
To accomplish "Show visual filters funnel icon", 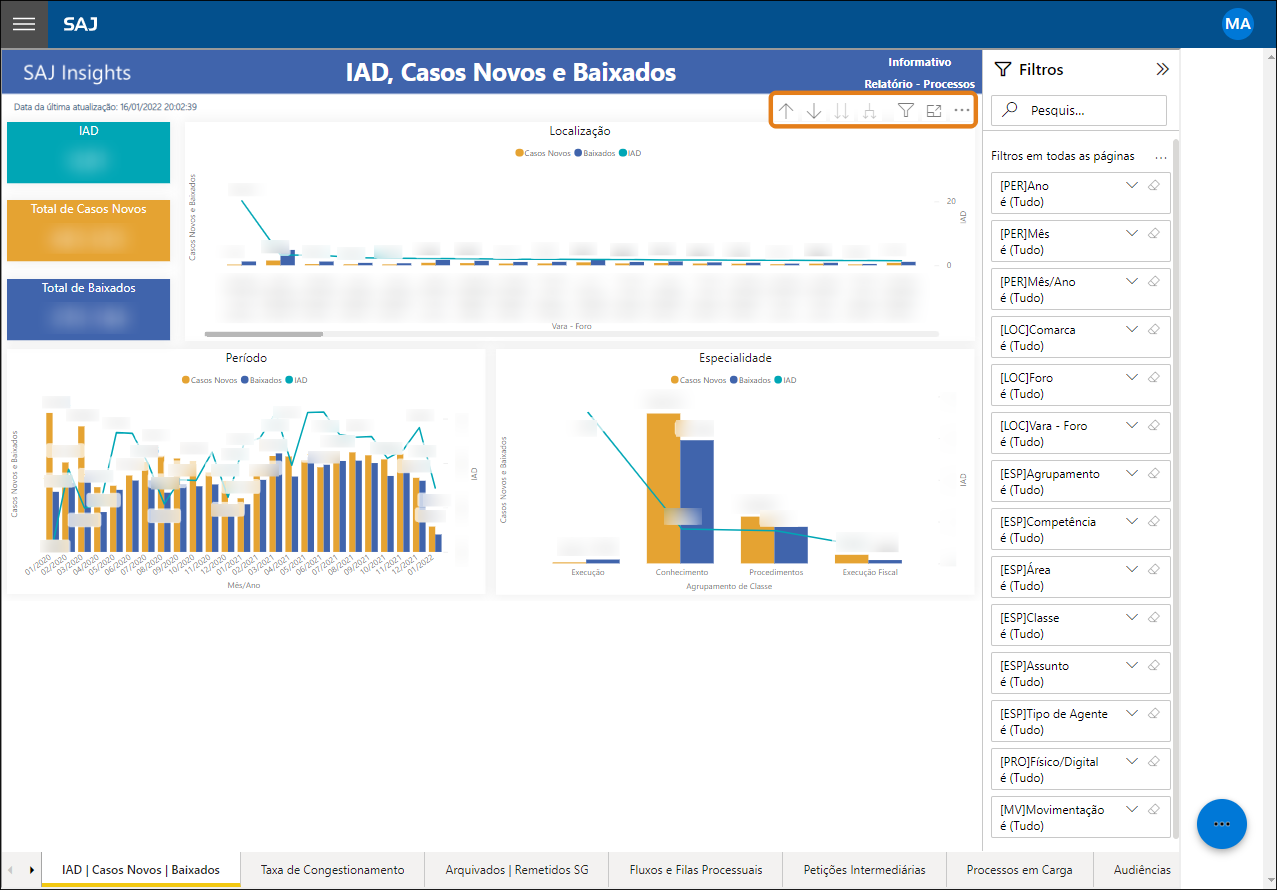I will [x=906, y=111].
